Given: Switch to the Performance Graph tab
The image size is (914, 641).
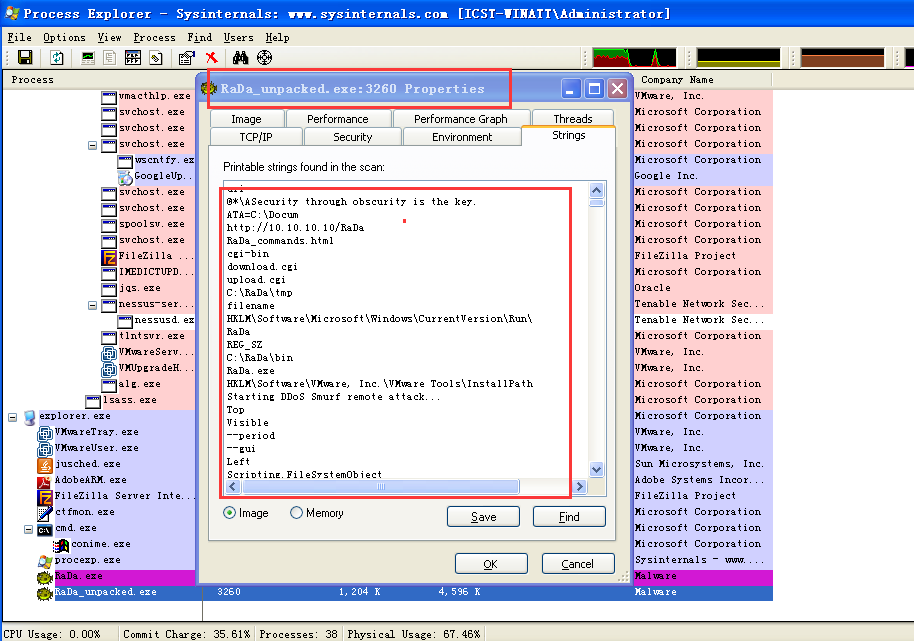Looking at the screenshot, I should tap(461, 119).
